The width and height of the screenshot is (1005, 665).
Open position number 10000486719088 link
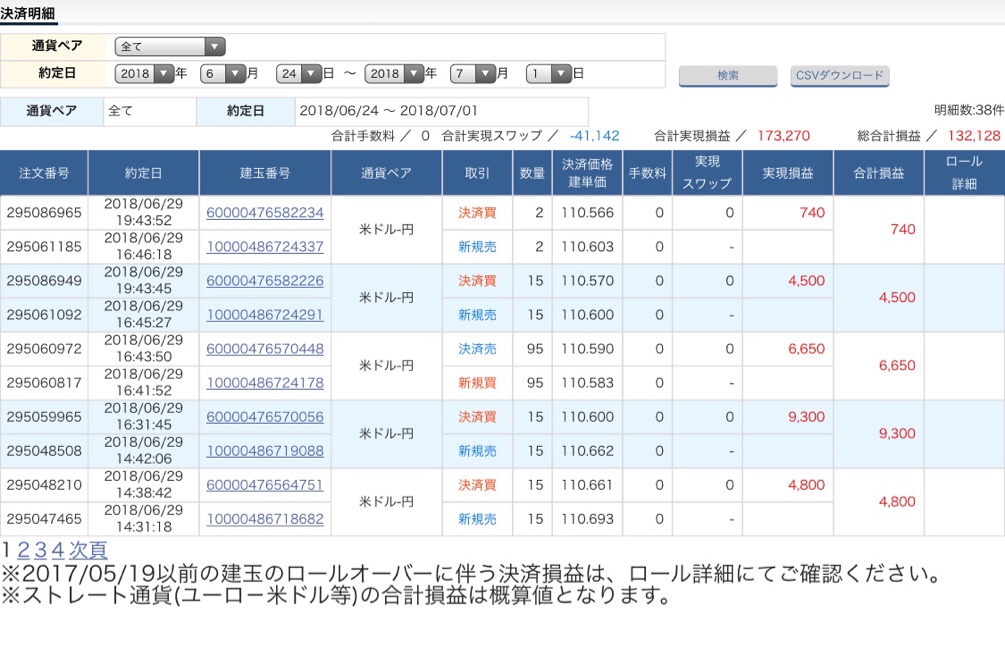[x=265, y=451]
